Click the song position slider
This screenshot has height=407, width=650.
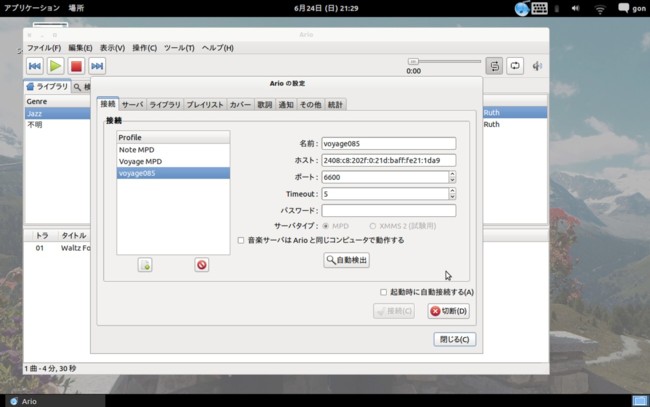[444, 61]
